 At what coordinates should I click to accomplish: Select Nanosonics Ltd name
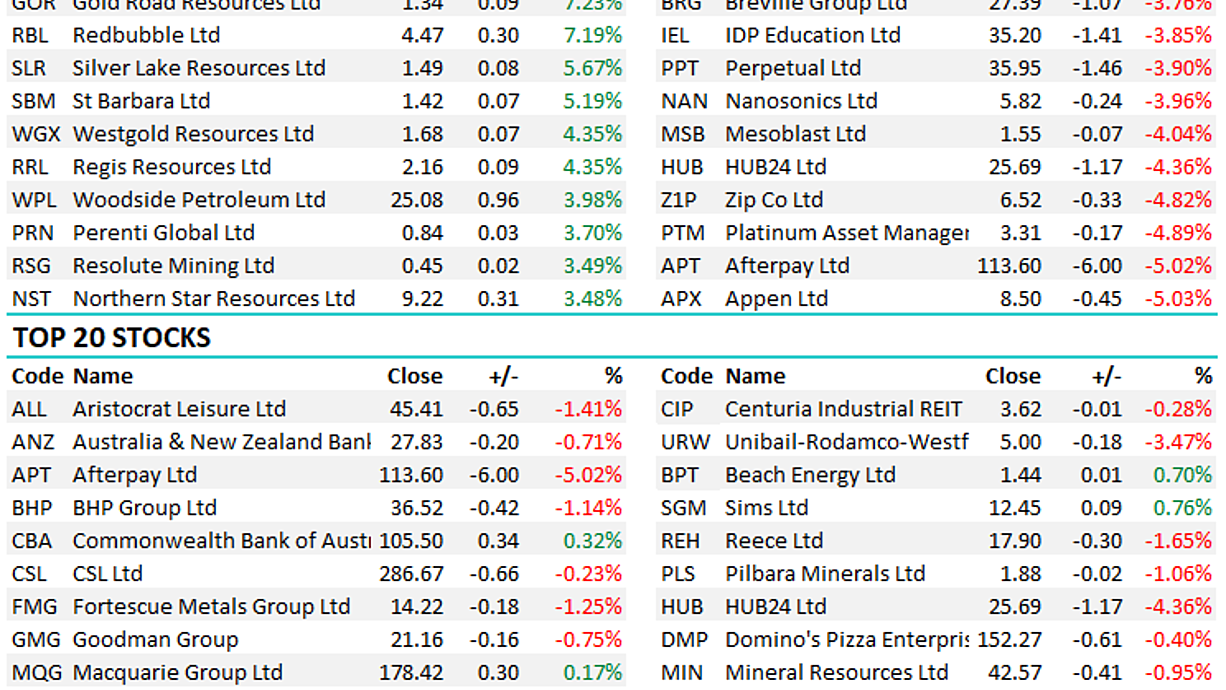[x=801, y=101]
